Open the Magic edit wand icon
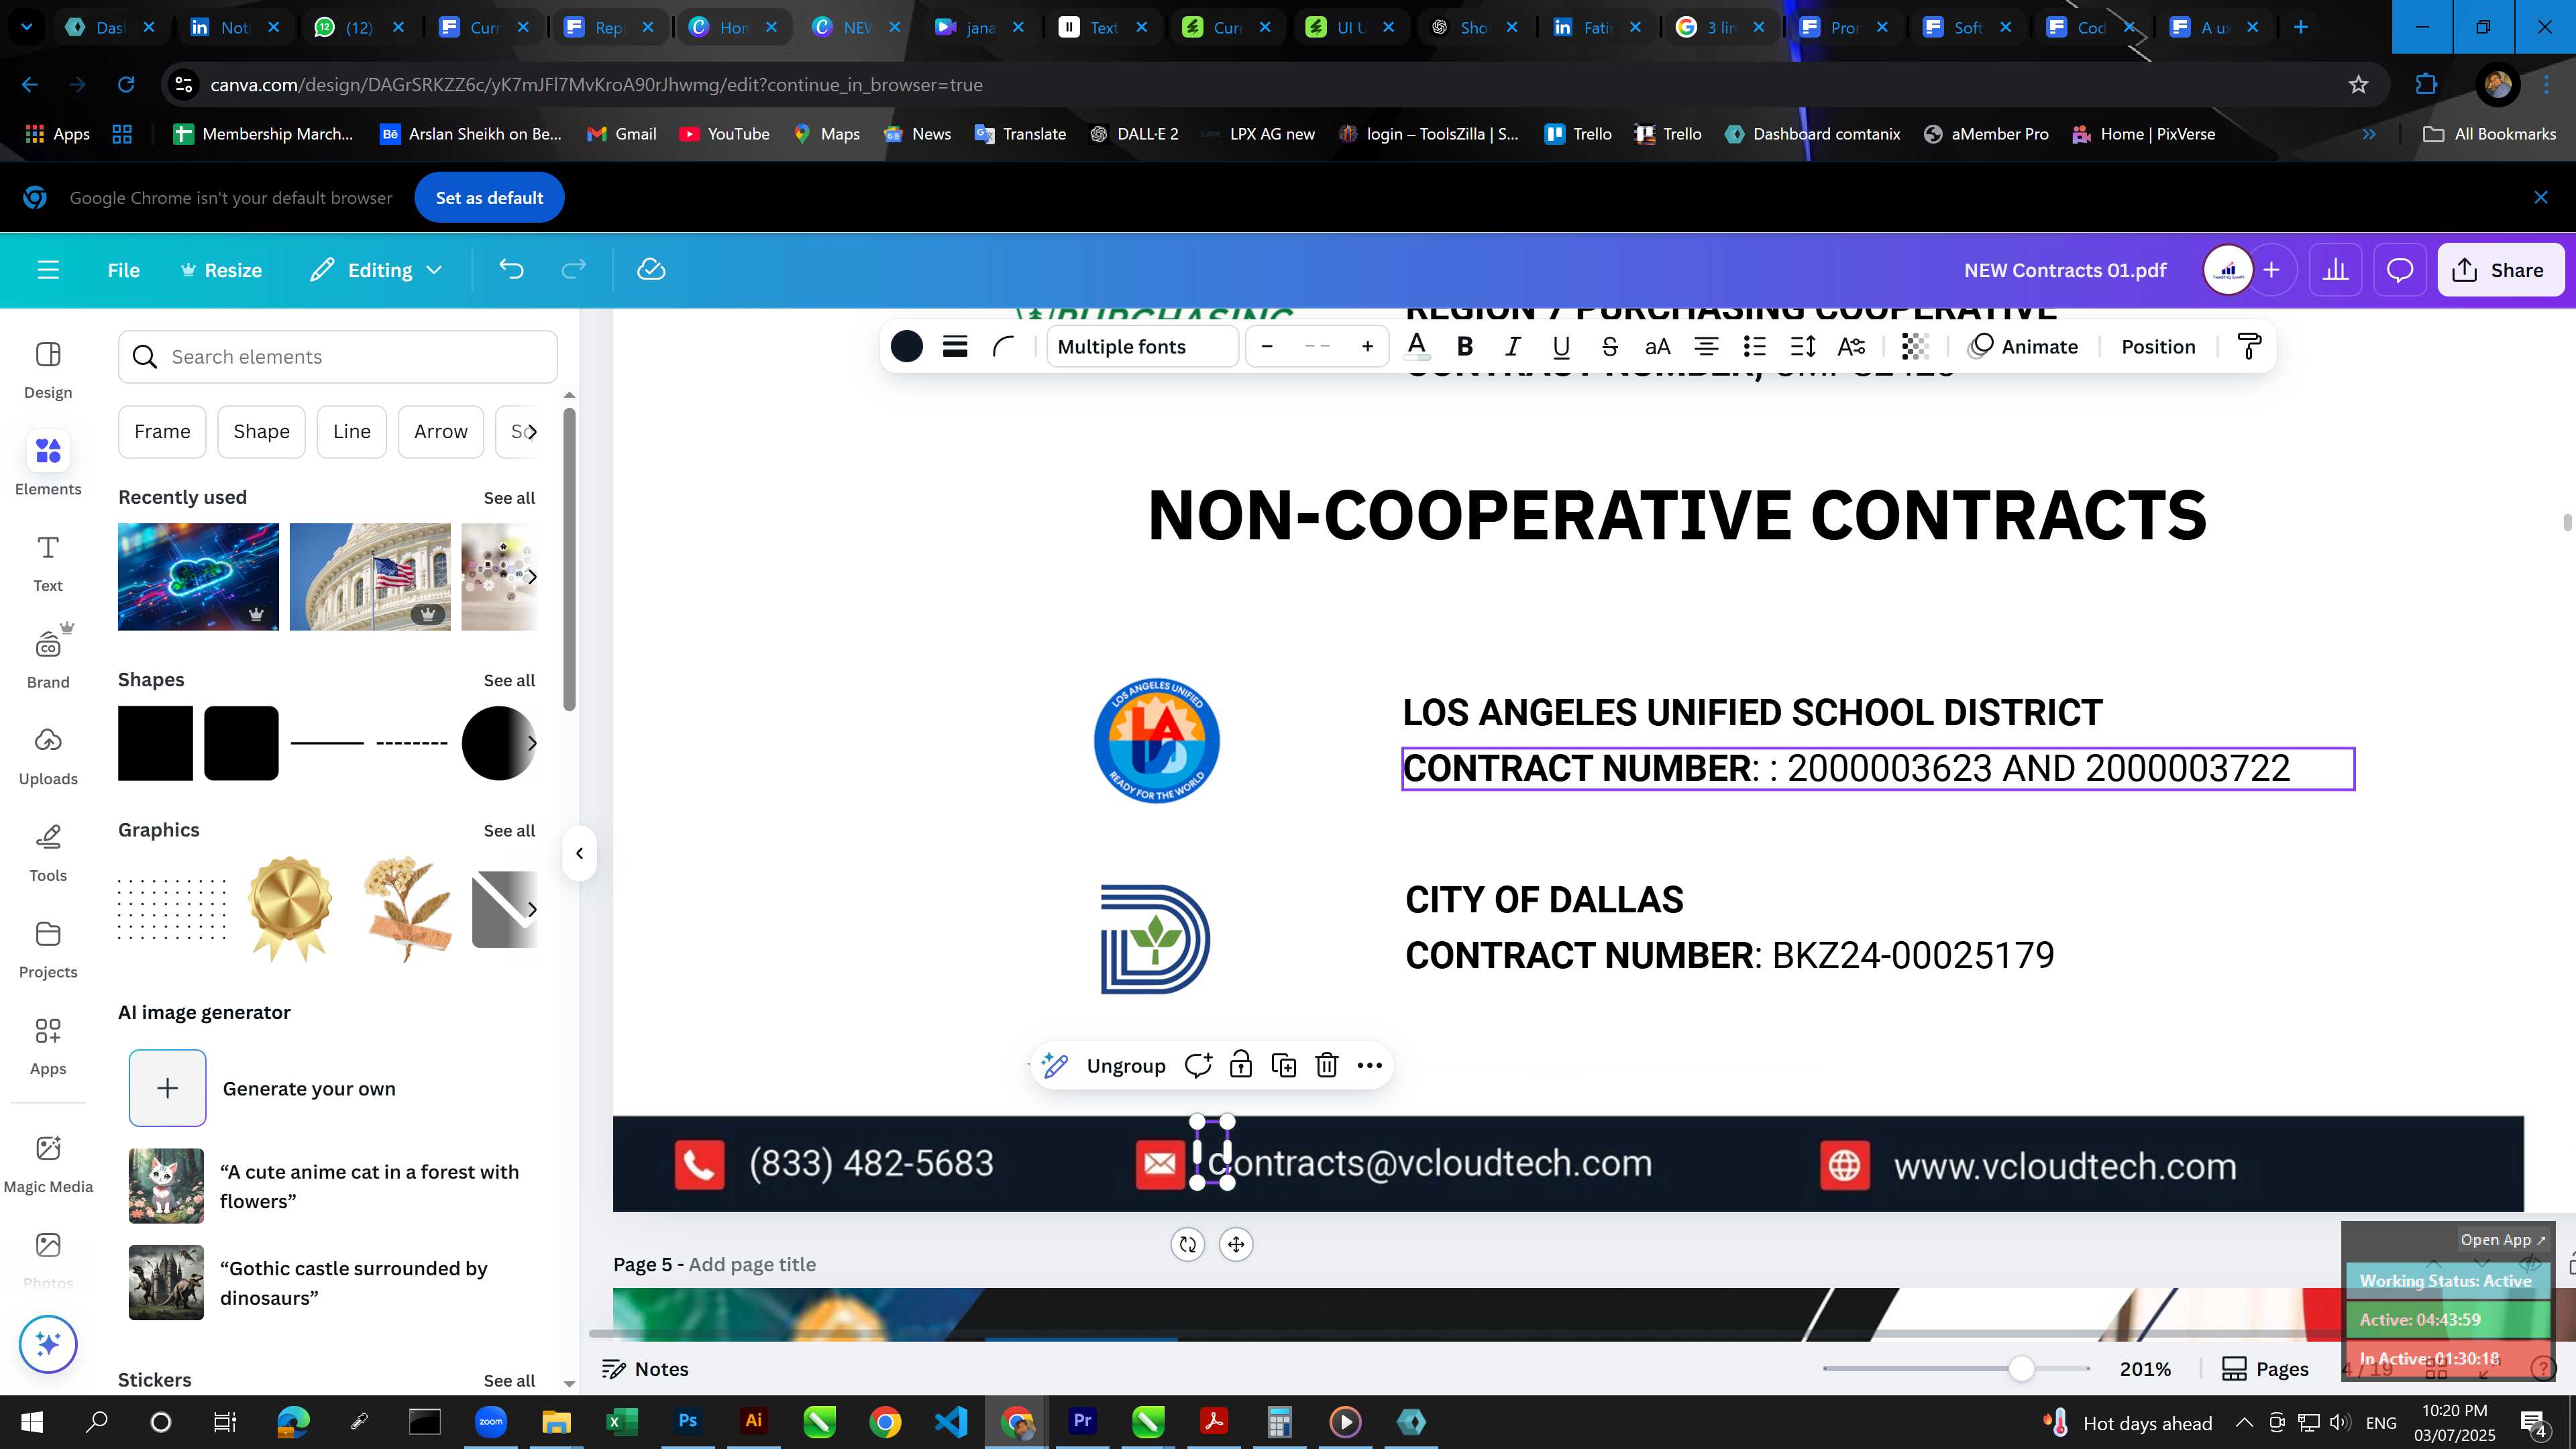 point(1055,1066)
